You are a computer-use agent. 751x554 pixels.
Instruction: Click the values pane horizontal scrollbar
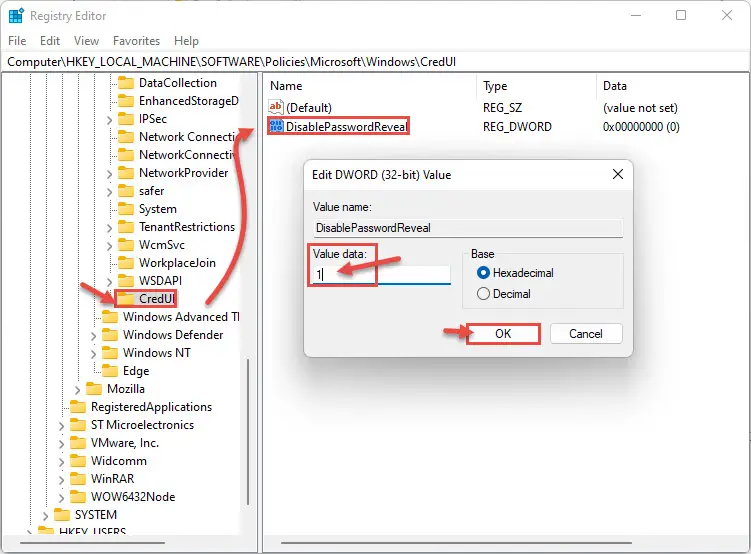[x=456, y=543]
